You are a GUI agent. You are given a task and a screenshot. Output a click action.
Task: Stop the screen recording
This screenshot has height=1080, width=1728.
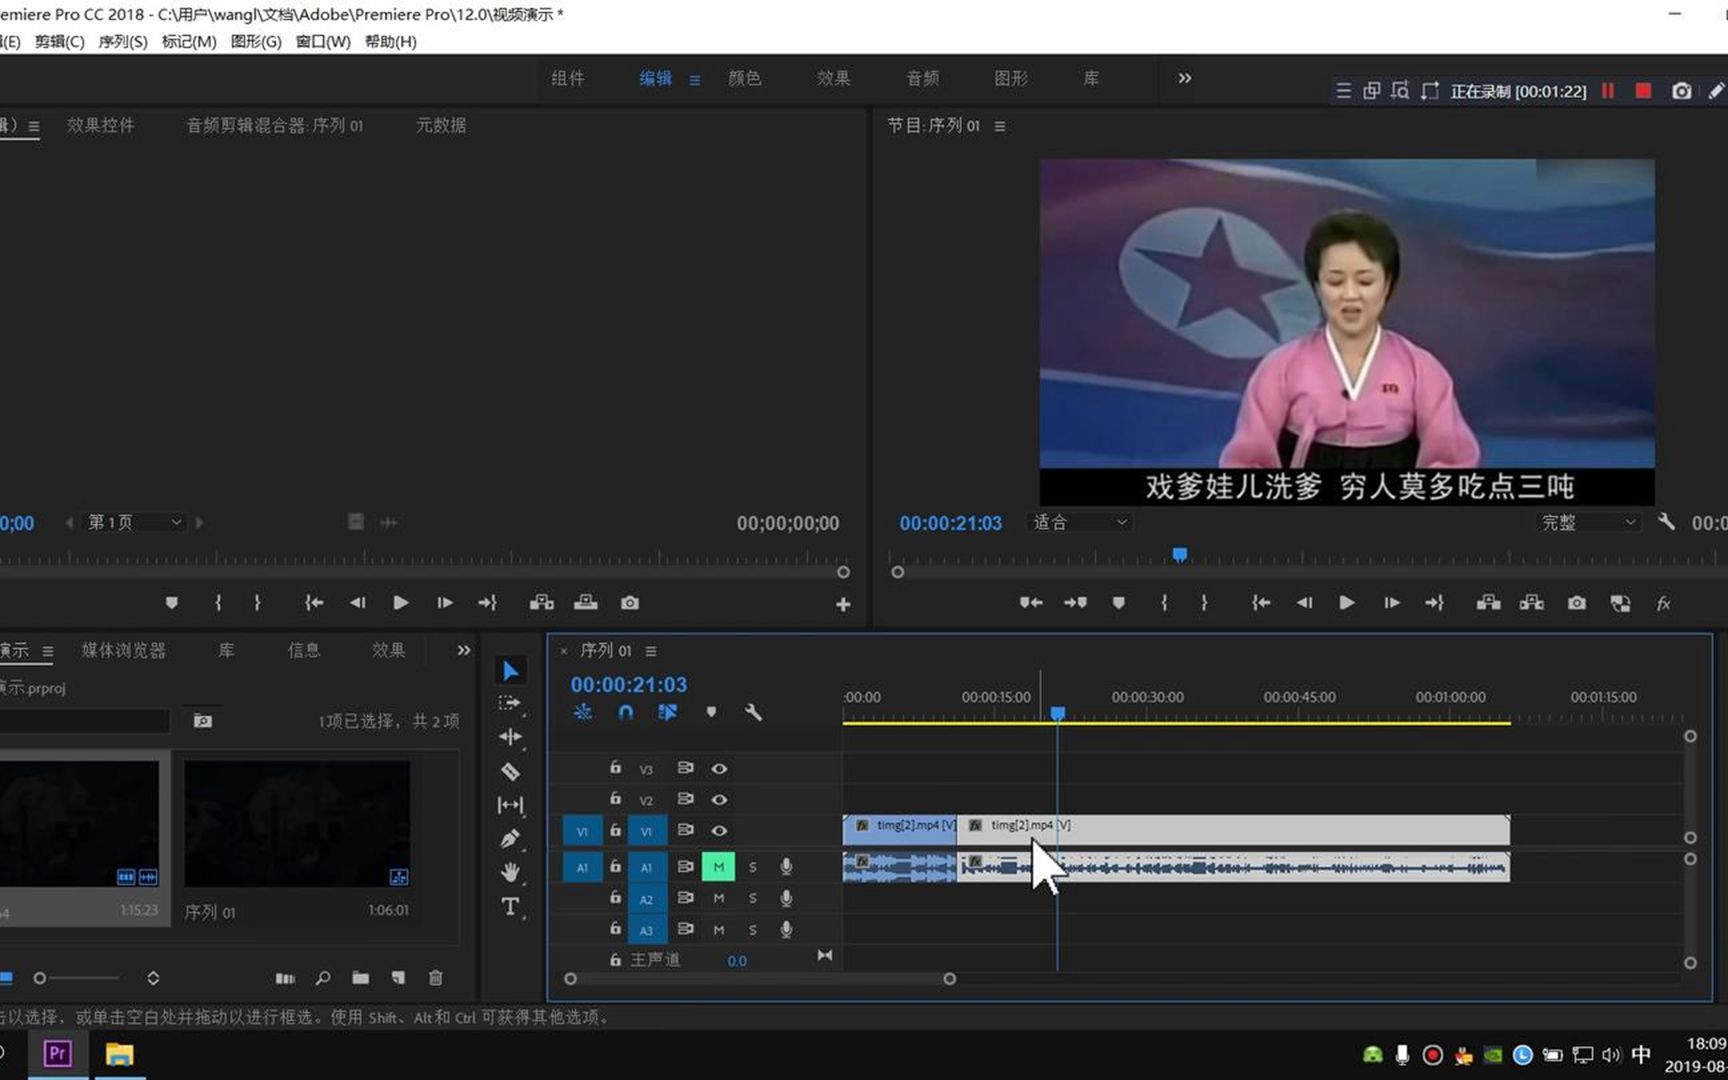(1643, 91)
